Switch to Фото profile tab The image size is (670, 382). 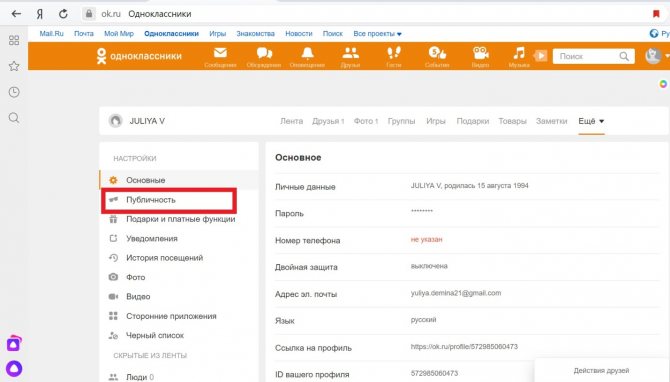pyautogui.click(x=366, y=121)
